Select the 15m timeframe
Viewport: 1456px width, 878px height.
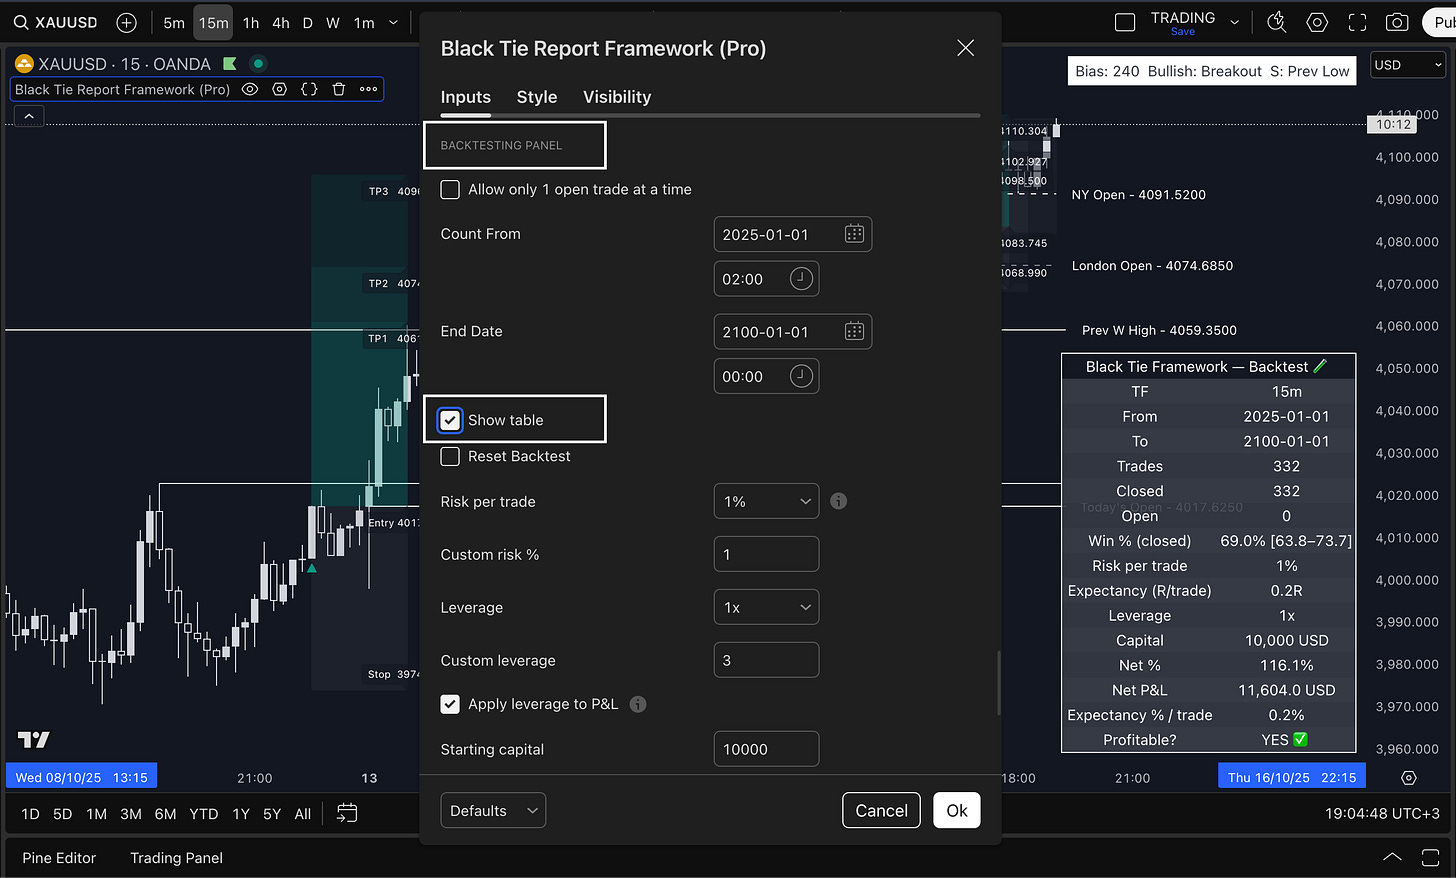(213, 22)
